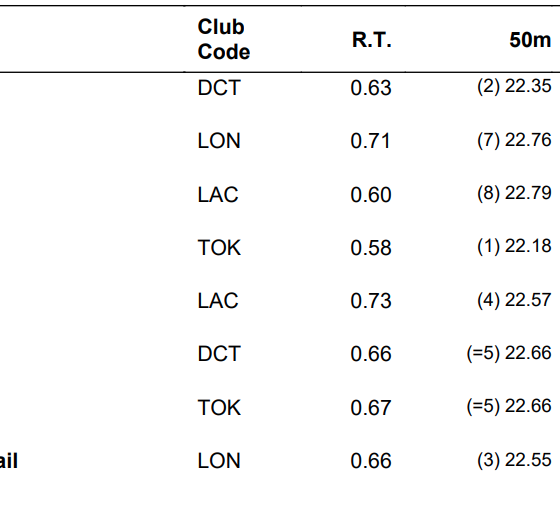Select the TOK club code beside 0.58
Viewport: 560px width, 510px height.
tap(219, 248)
